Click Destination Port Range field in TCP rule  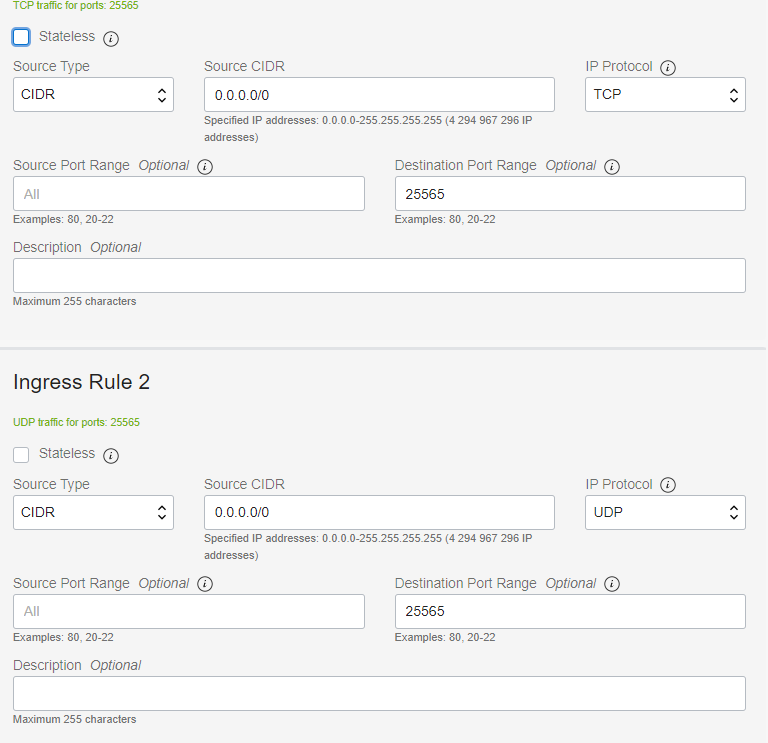[570, 193]
